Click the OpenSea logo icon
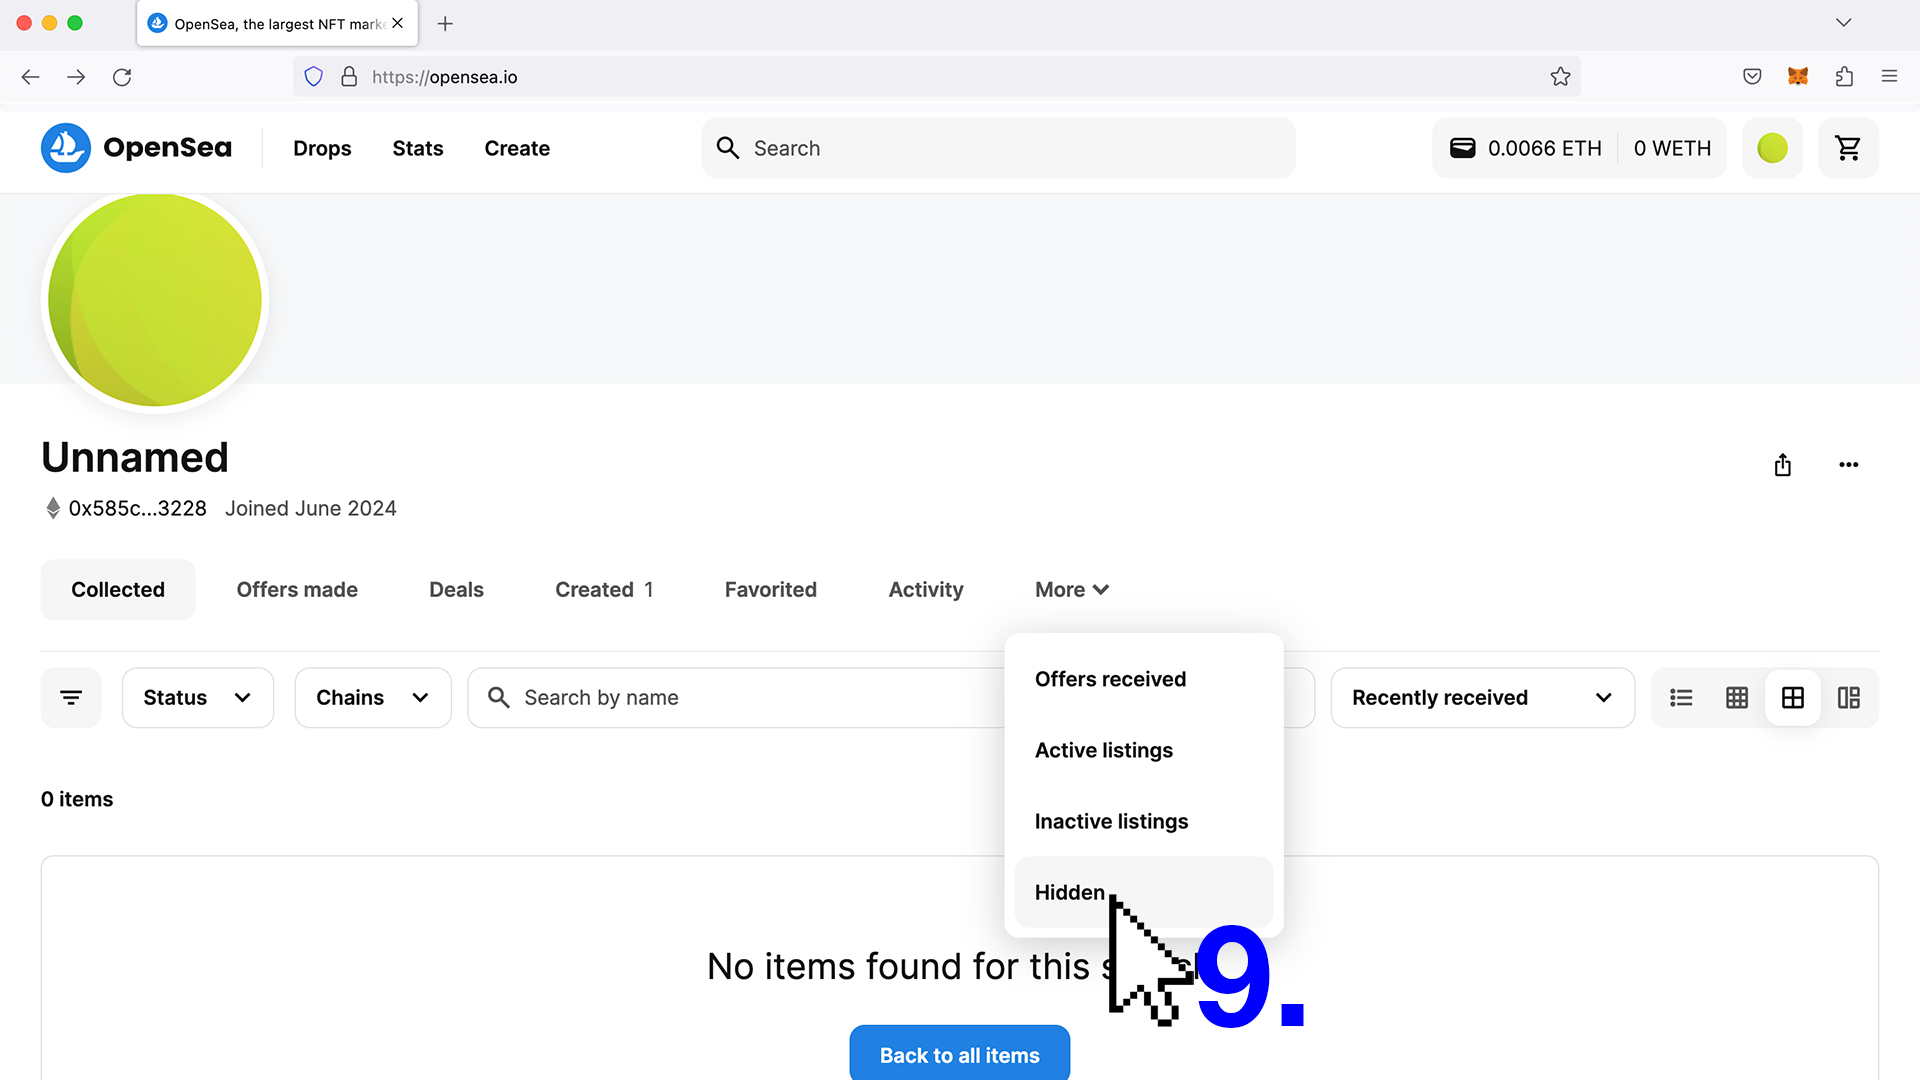The height and width of the screenshot is (1080, 1920). point(66,148)
